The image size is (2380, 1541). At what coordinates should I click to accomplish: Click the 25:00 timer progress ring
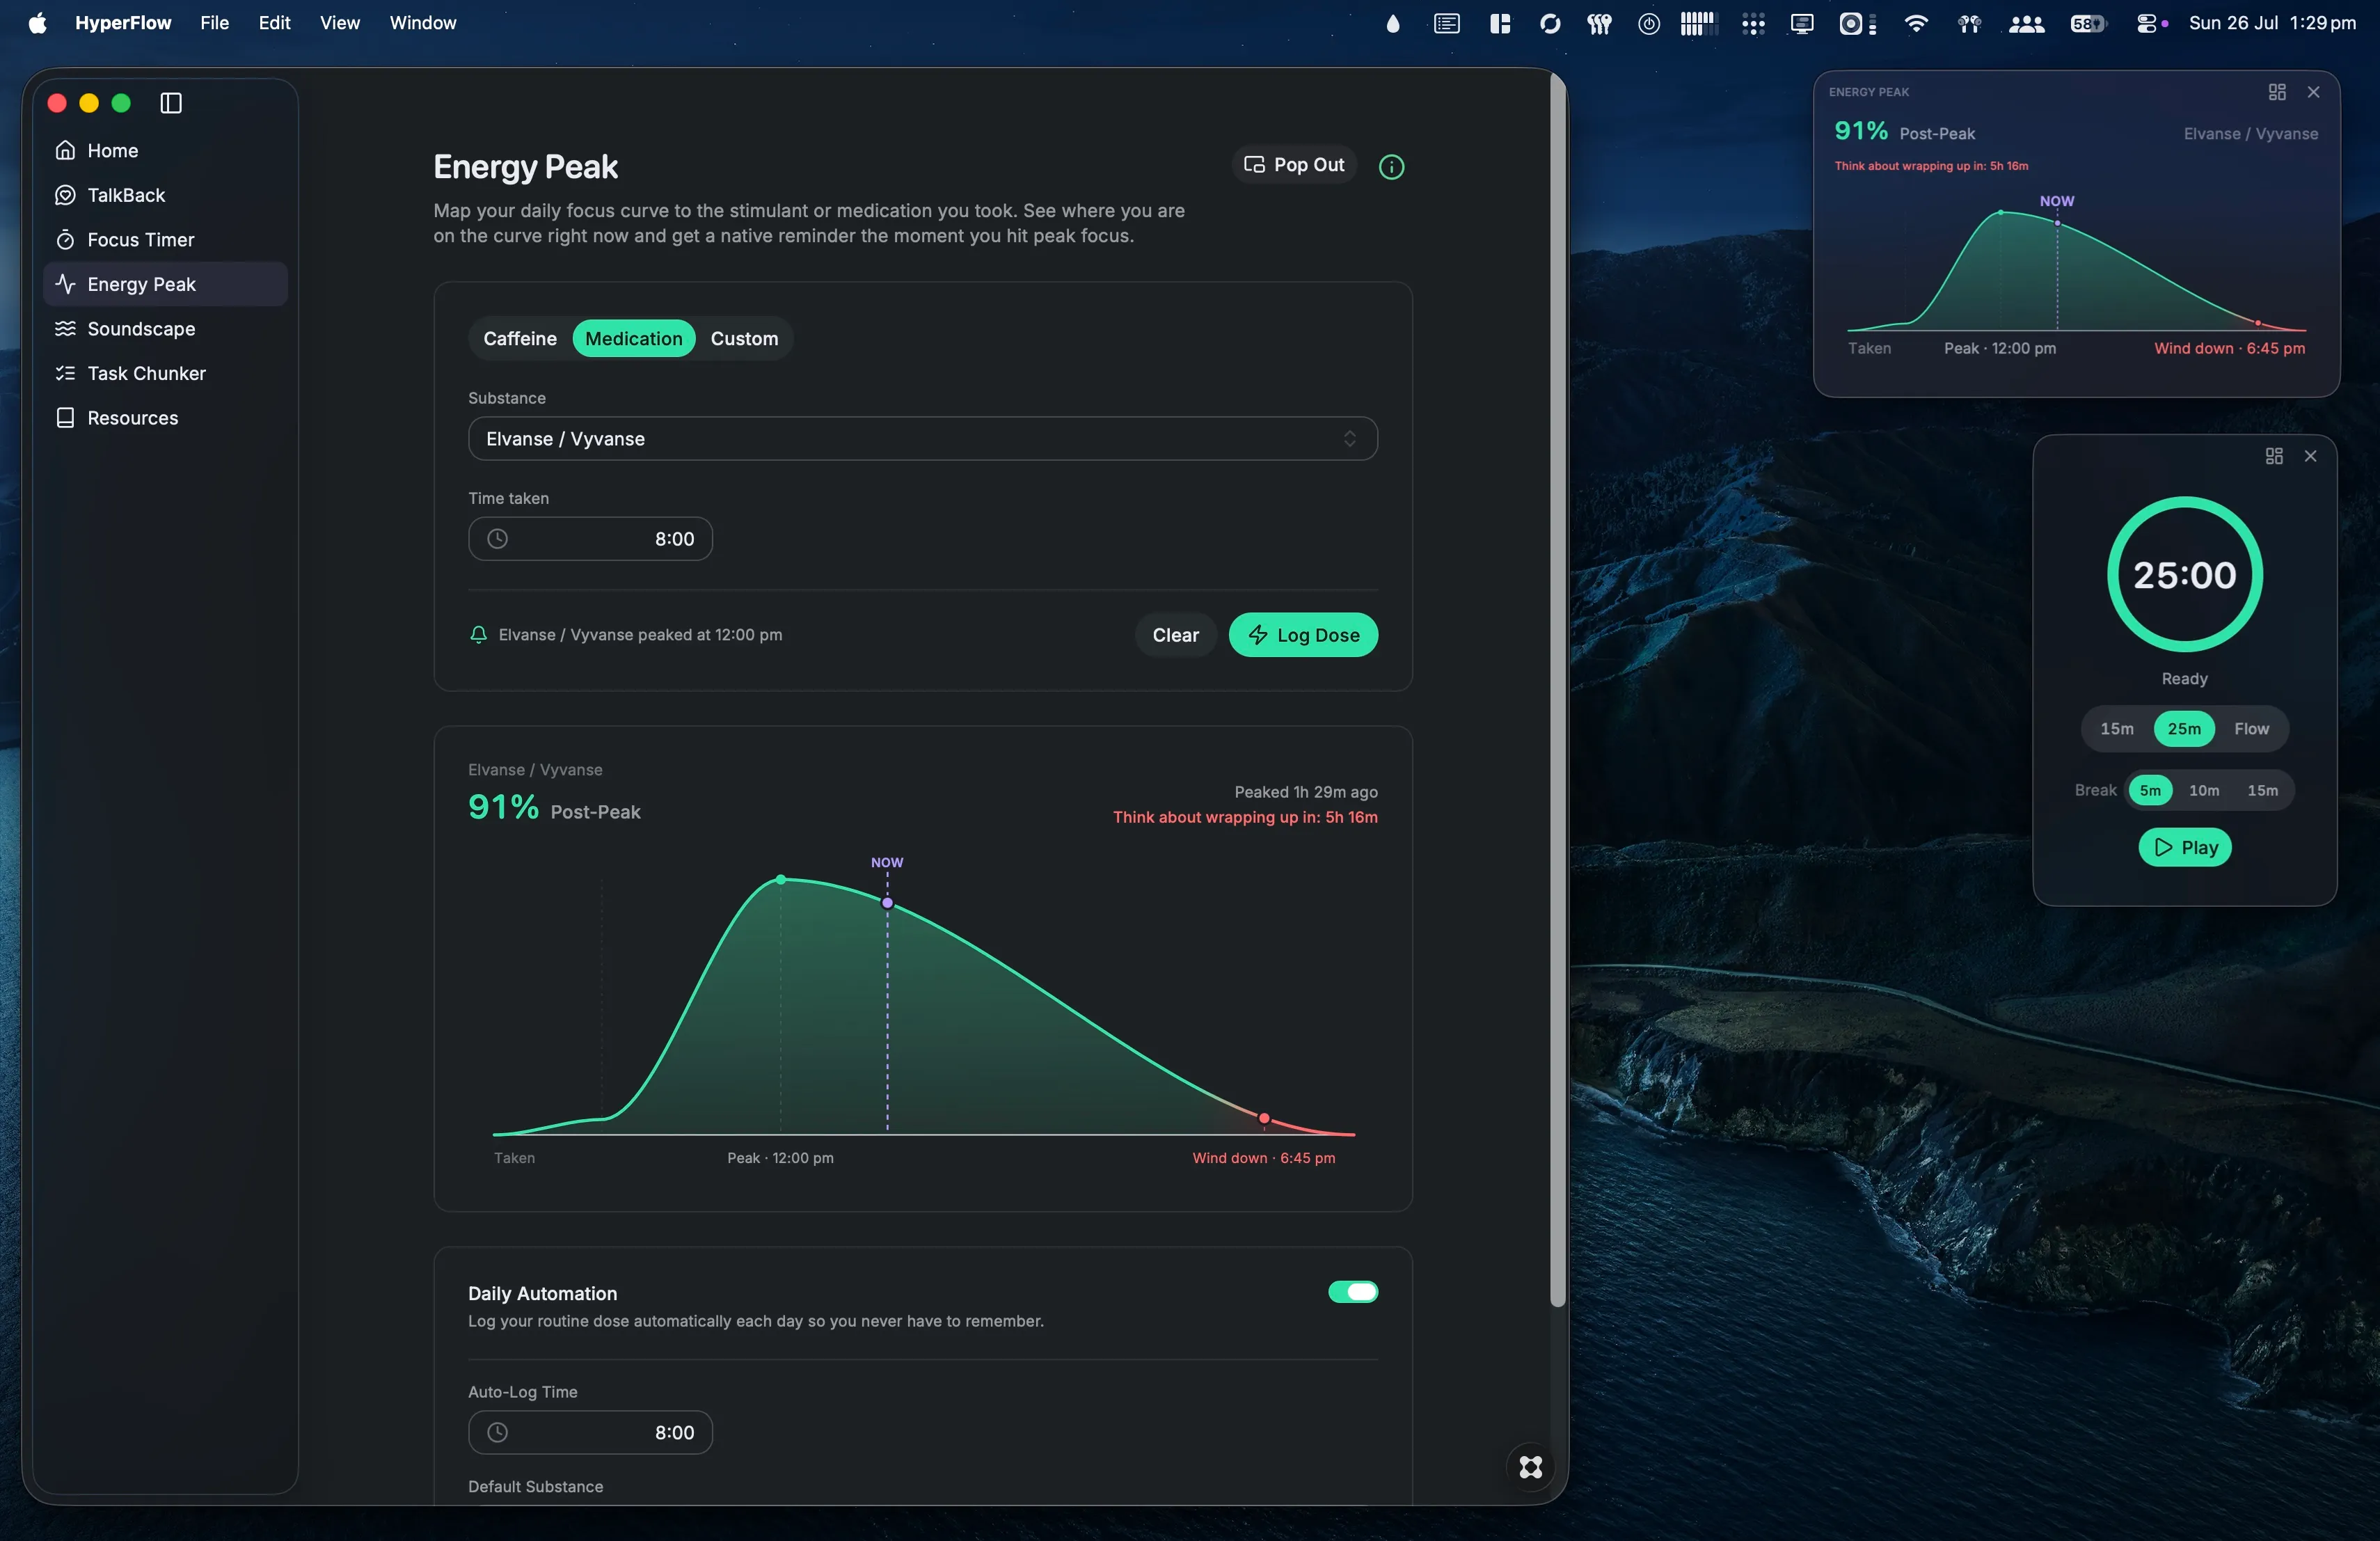[x=2184, y=575]
